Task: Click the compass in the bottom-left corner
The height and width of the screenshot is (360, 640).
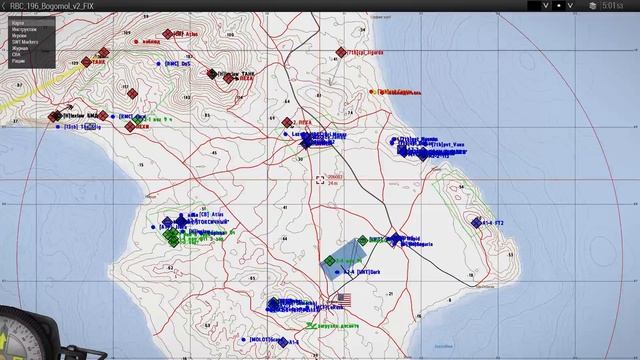Action: [24, 334]
